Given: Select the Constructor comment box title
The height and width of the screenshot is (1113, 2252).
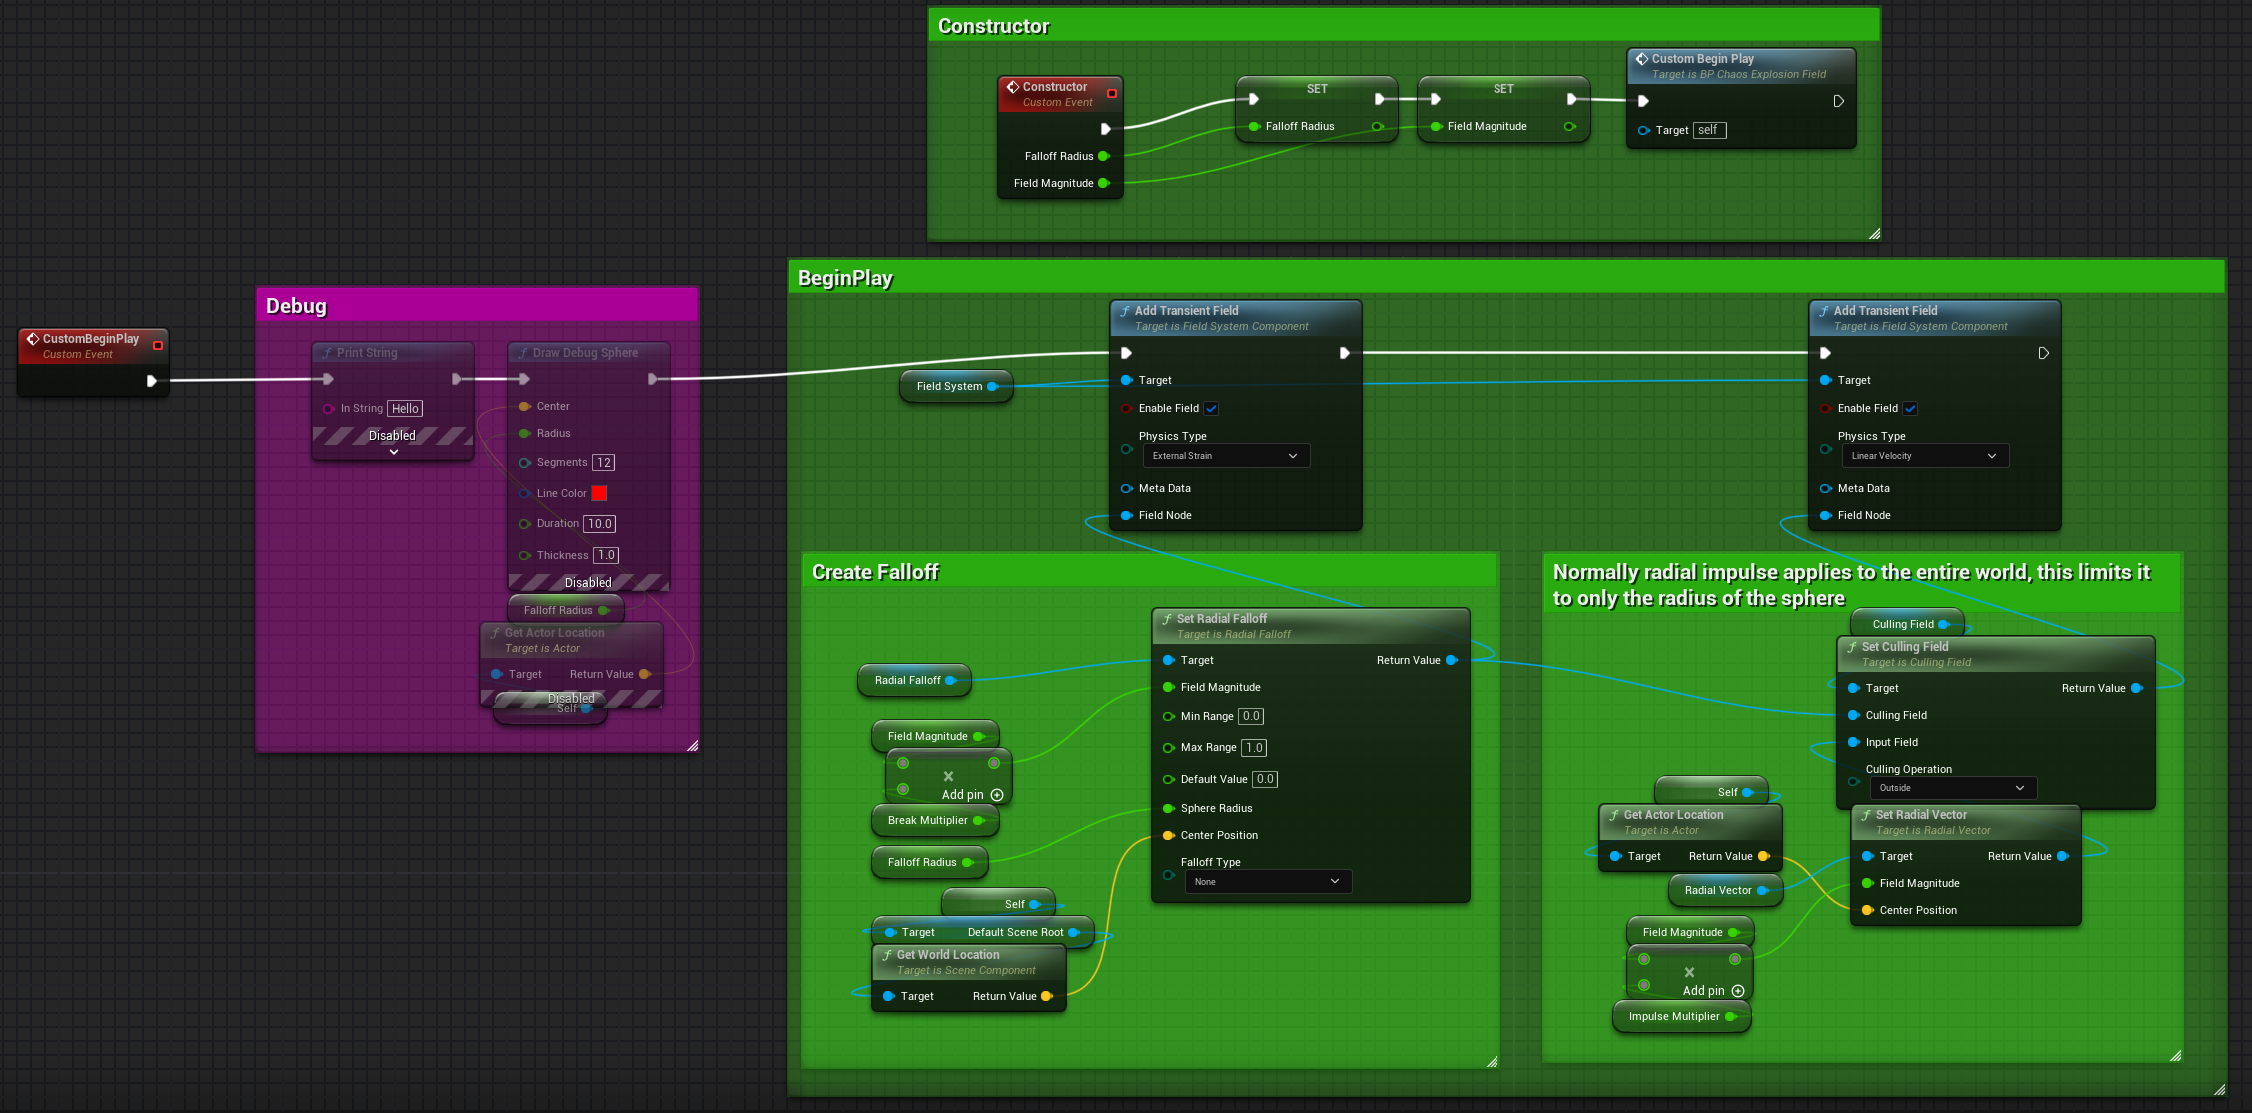Looking at the screenshot, I should click(x=994, y=26).
